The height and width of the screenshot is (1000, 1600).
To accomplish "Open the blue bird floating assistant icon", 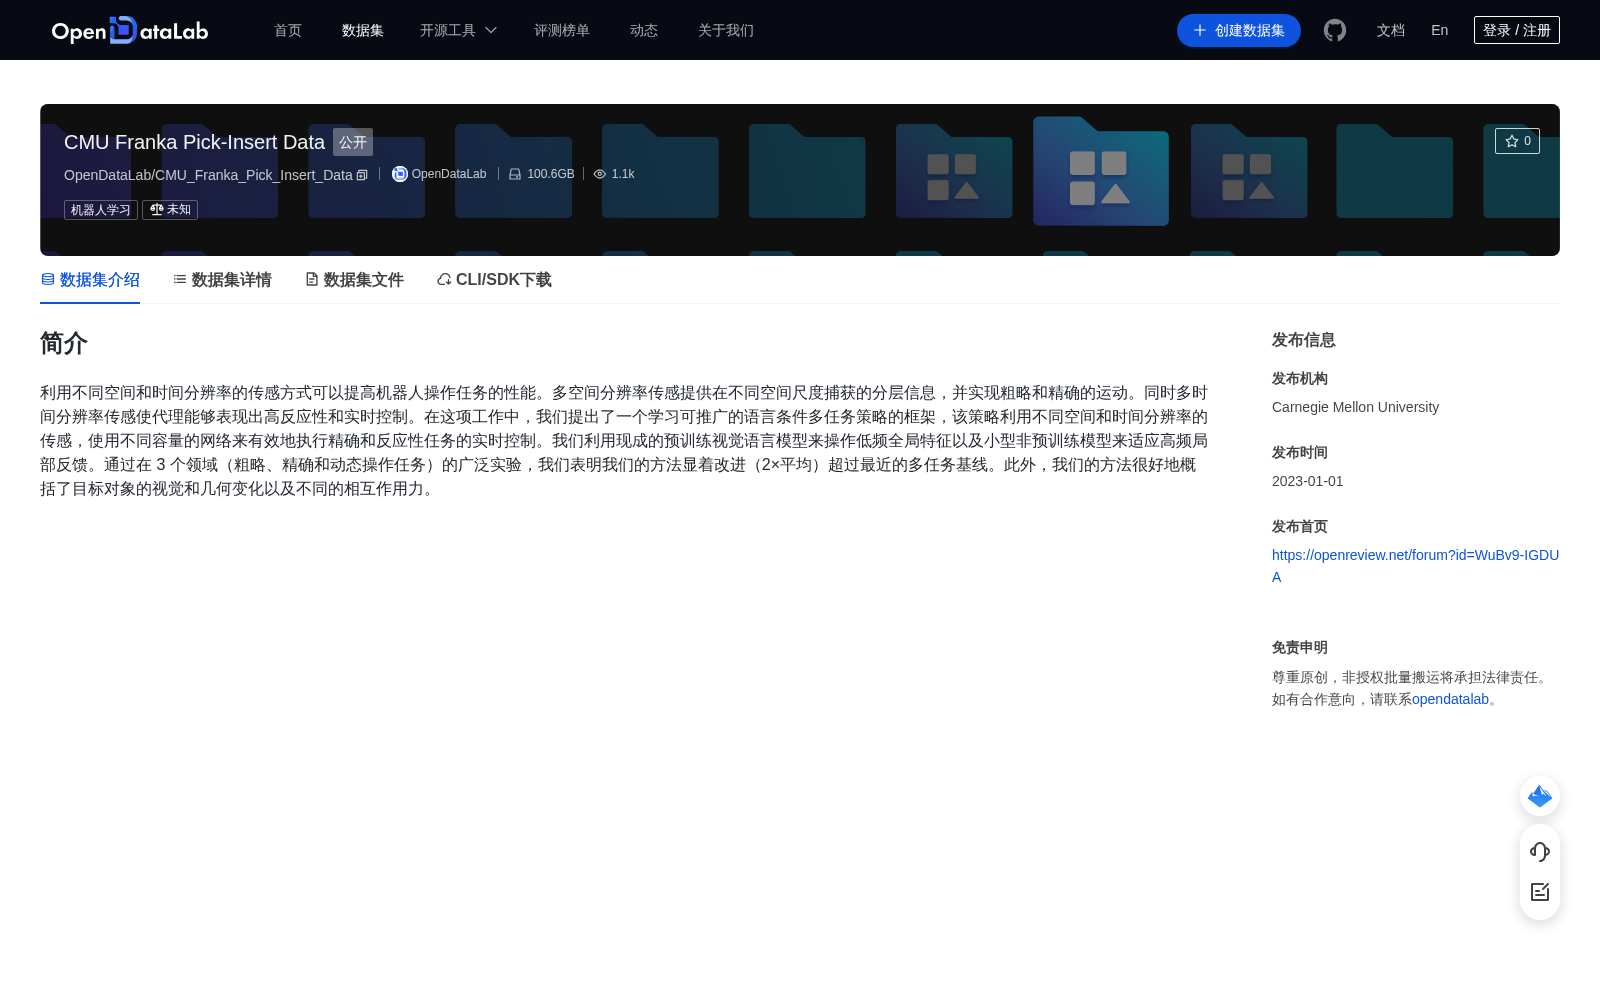I will click(1540, 796).
